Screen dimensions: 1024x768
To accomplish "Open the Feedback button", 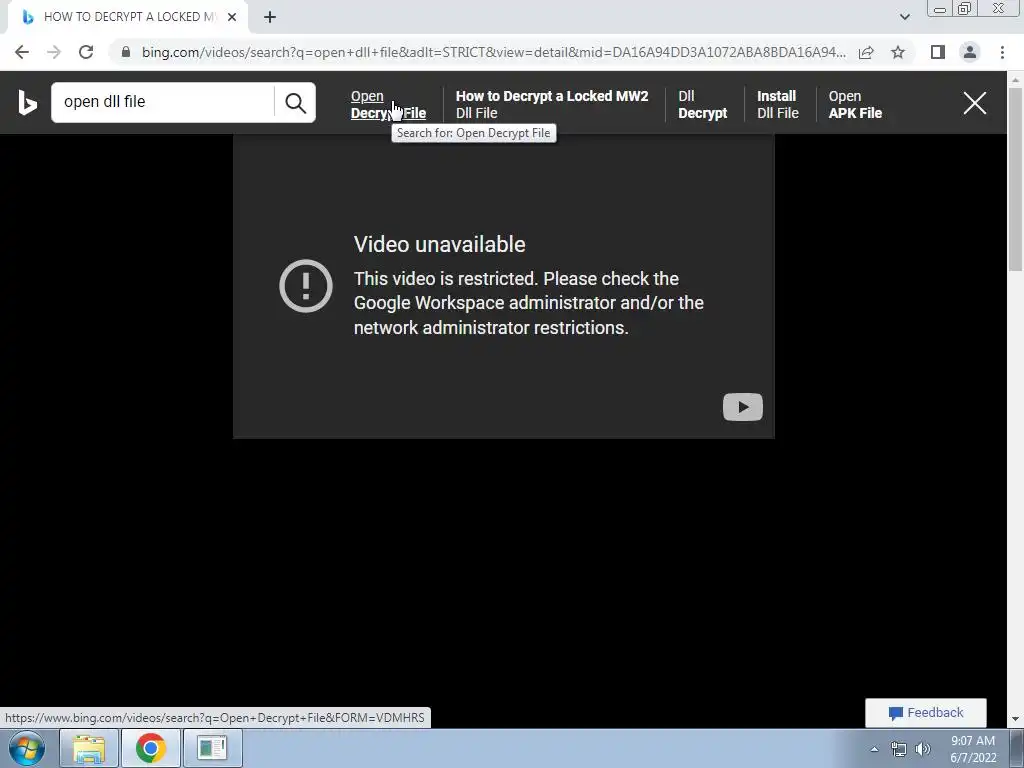I will (925, 713).
